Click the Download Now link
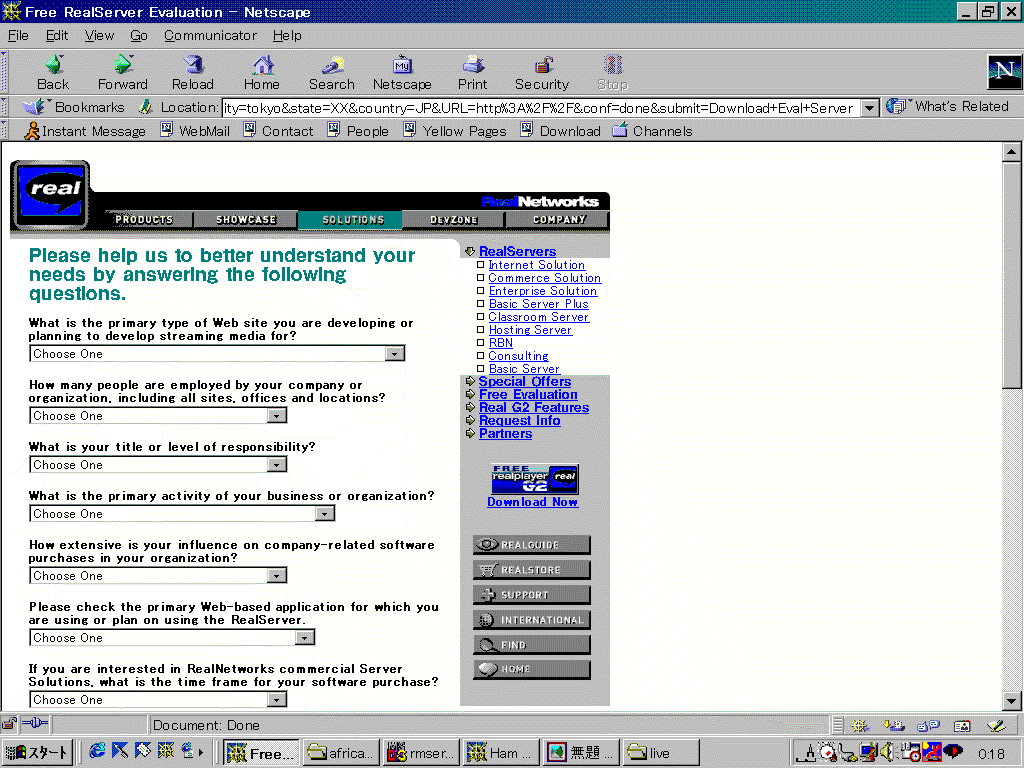 [532, 502]
